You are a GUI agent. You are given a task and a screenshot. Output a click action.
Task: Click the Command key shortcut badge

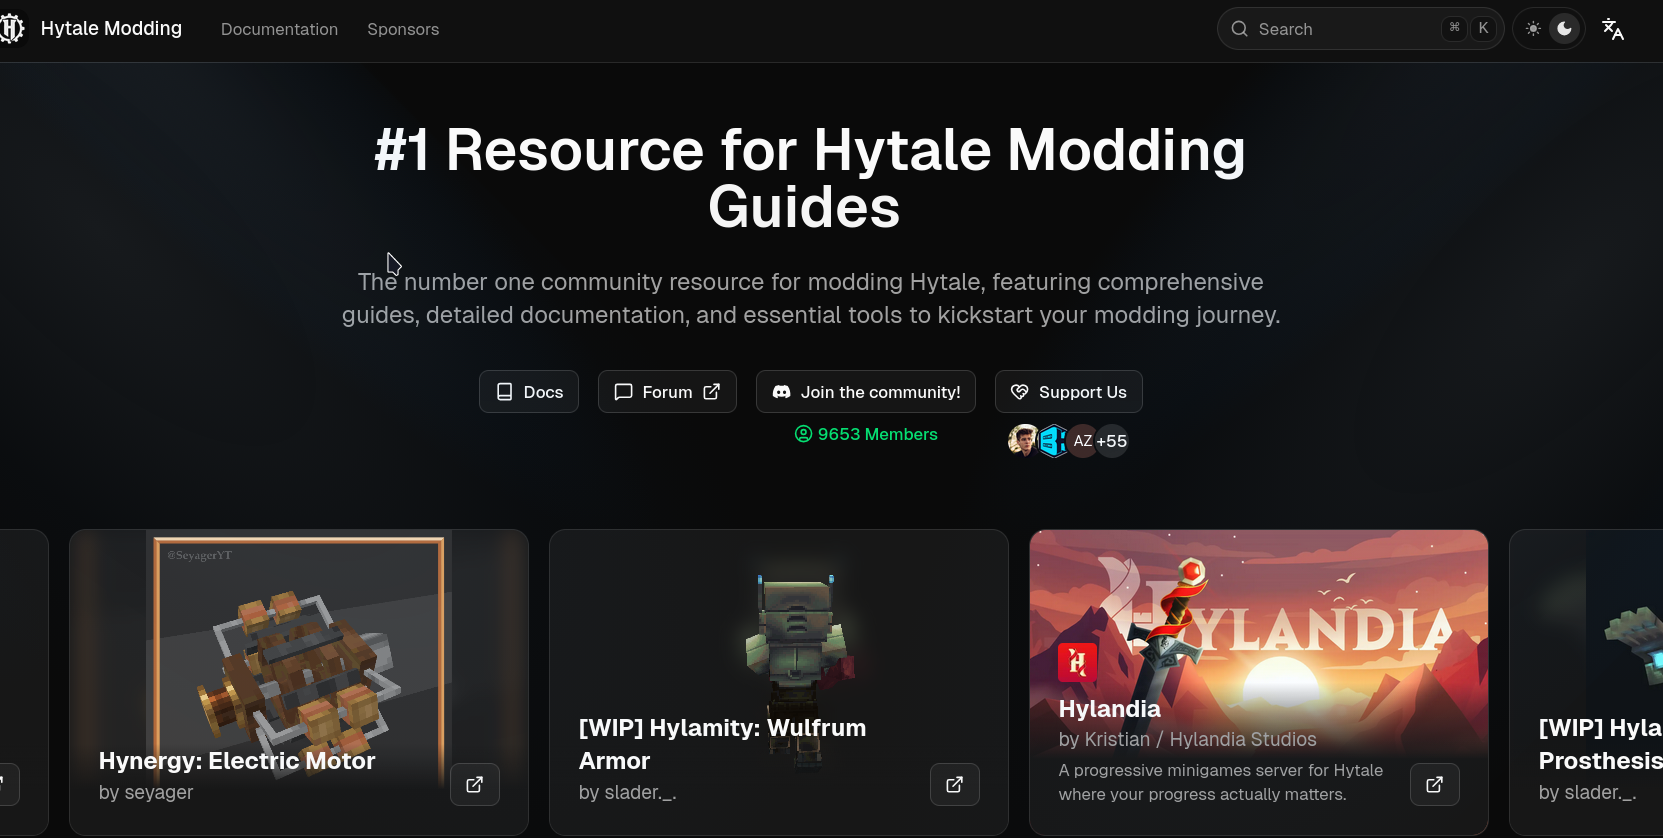point(1455,28)
